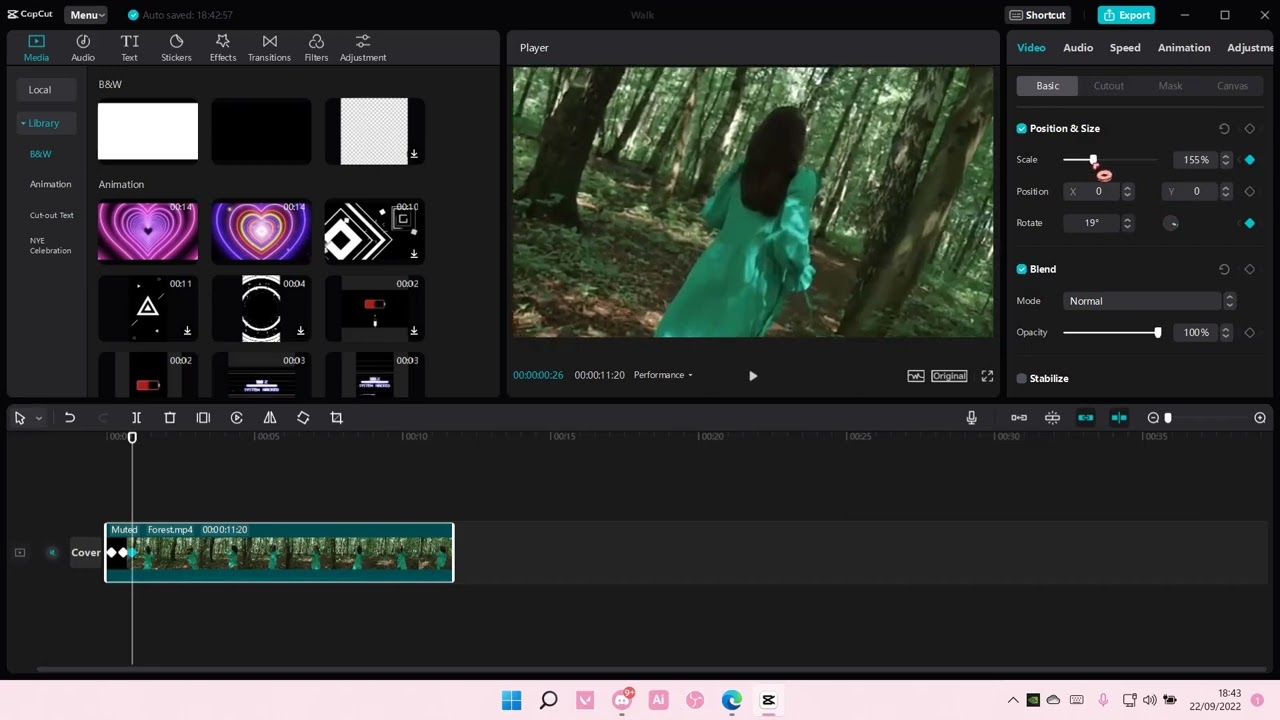This screenshot has height=720, width=1280.
Task: Switch to the Animation tab
Action: [x=1184, y=48]
